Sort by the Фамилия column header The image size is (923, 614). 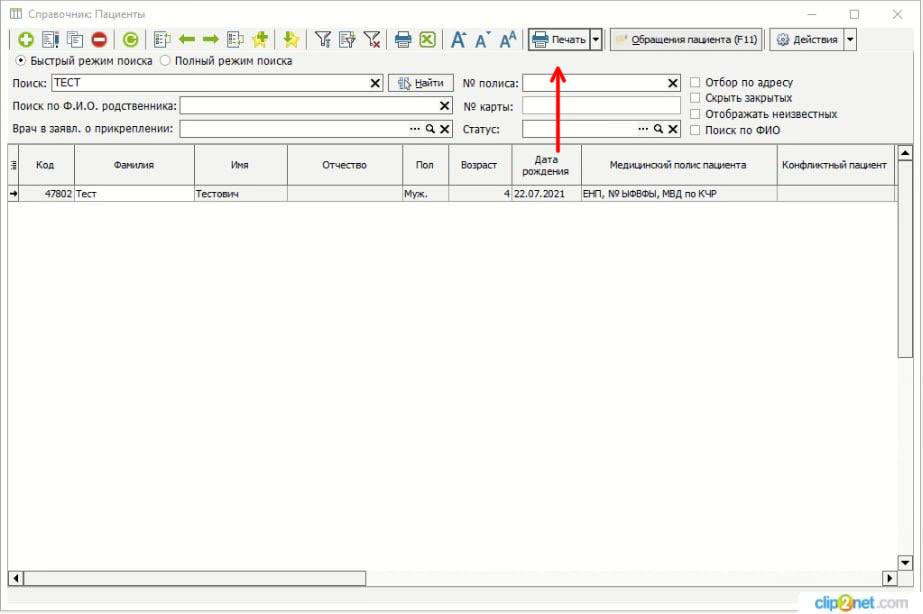click(x=134, y=165)
